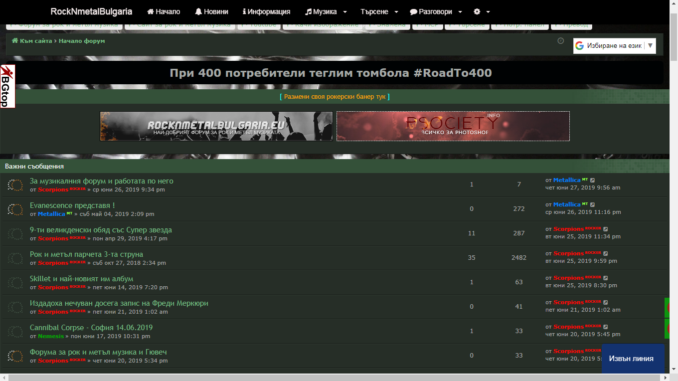
Task: Open the Търсене dropdown menu
Action: pos(379,12)
